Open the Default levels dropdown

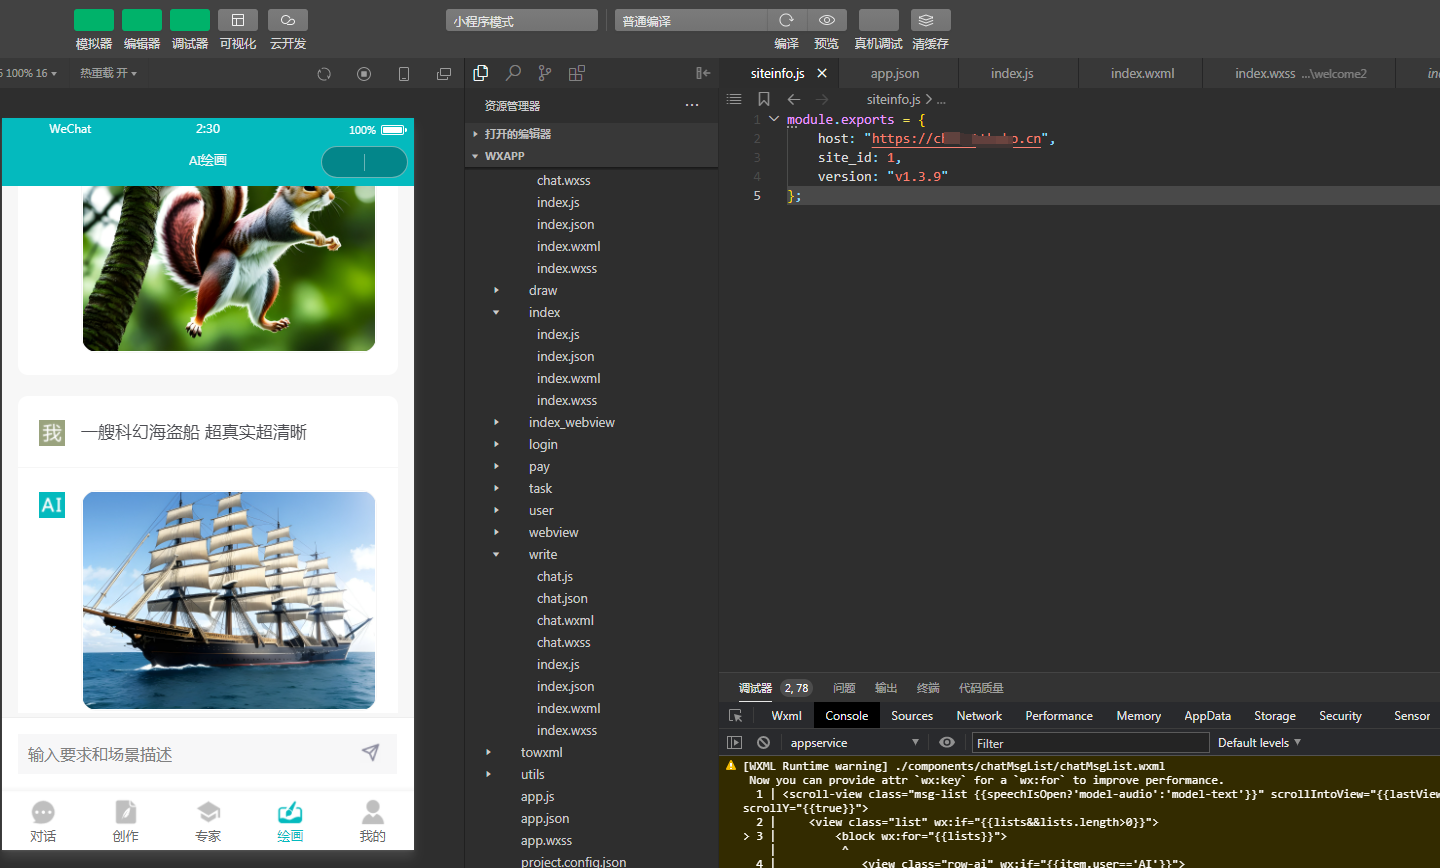(x=1259, y=743)
